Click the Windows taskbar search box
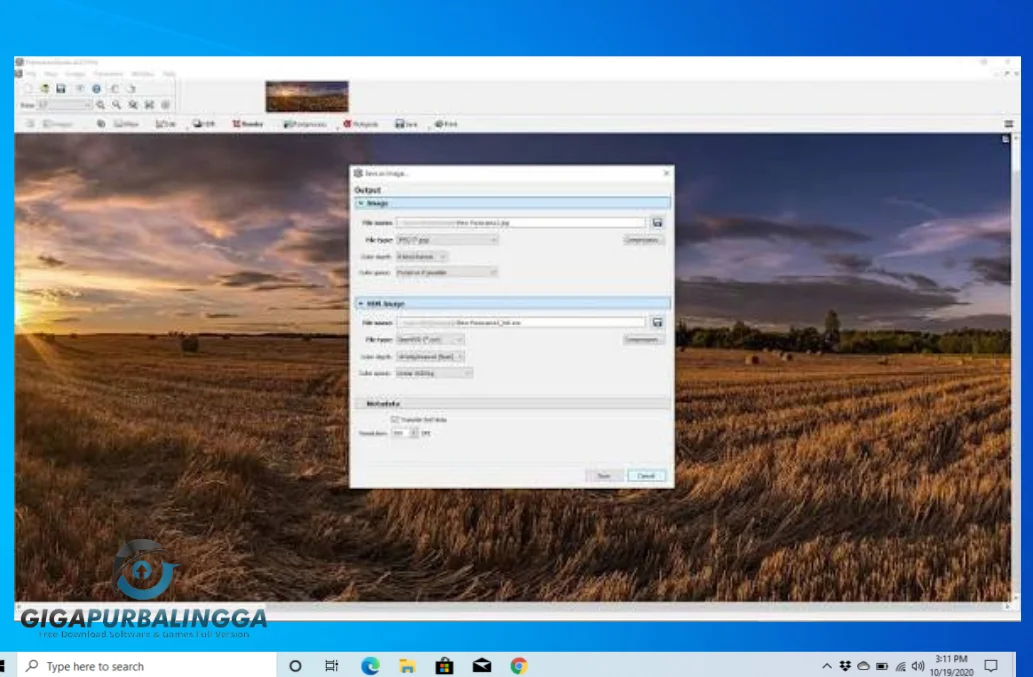Image resolution: width=1033 pixels, height=677 pixels. pyautogui.click(x=148, y=666)
